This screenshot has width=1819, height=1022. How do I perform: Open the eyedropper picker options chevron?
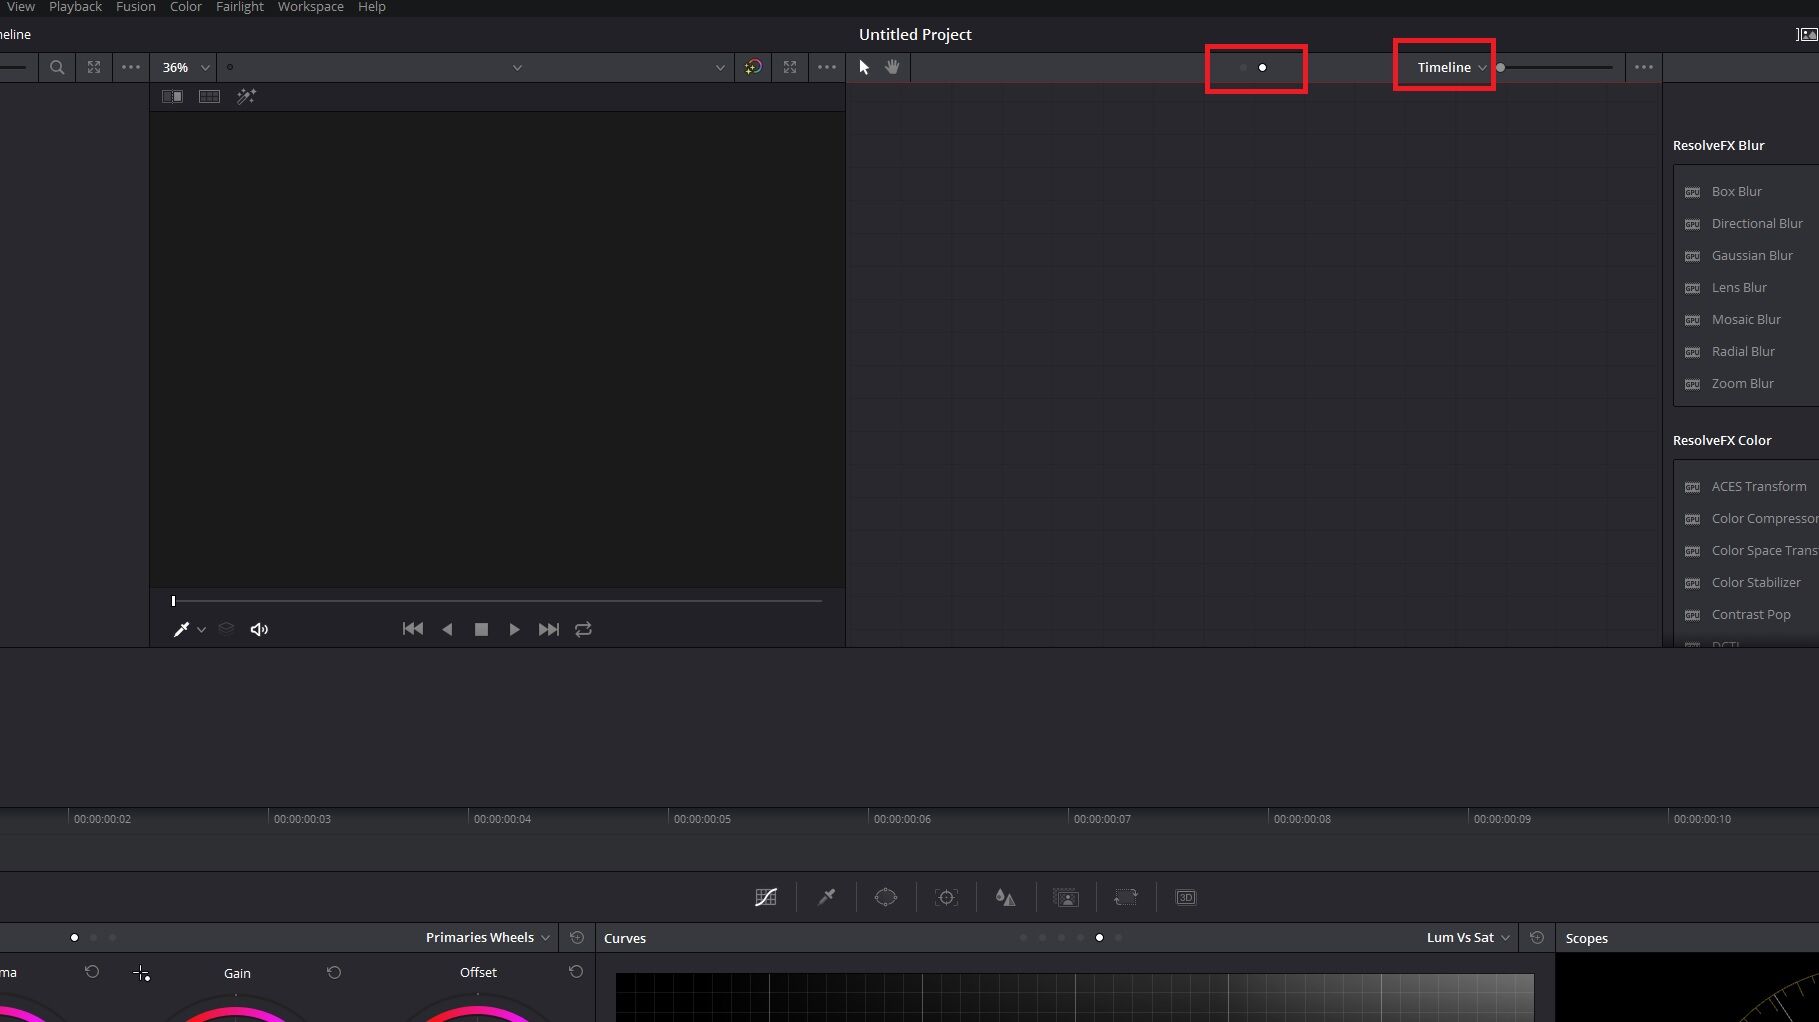tap(201, 629)
